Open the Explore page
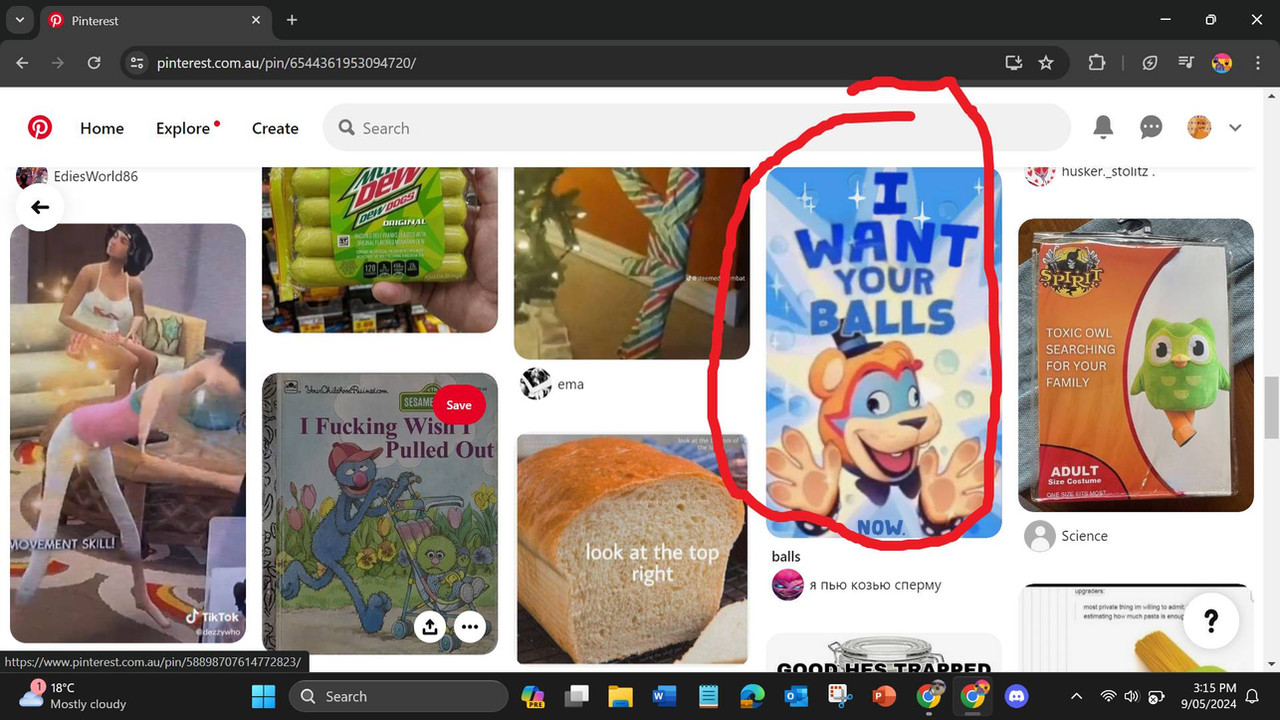Screen dimensions: 1280x720 pyautogui.click(x=183, y=128)
